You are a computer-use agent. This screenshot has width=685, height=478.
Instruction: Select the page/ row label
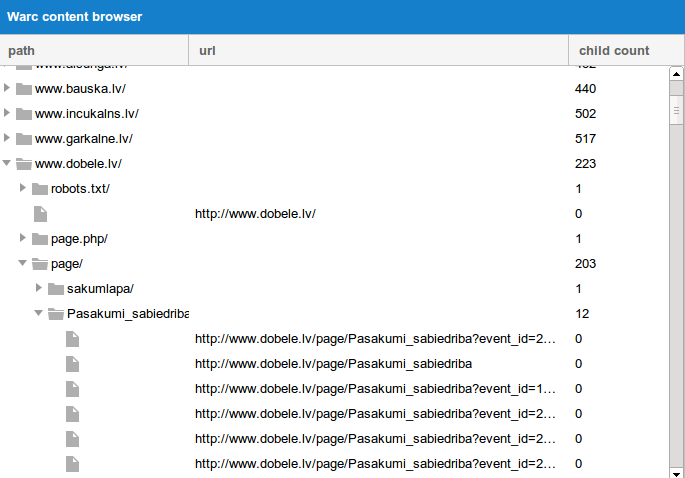click(67, 264)
